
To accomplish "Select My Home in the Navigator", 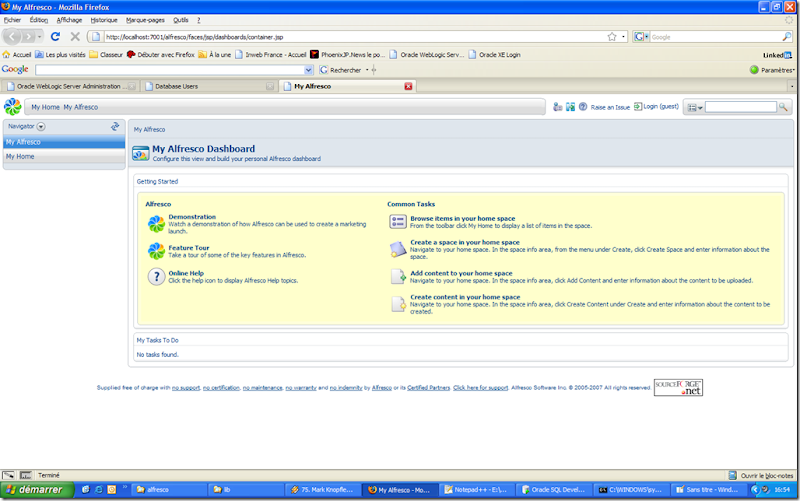I will tap(64, 157).
